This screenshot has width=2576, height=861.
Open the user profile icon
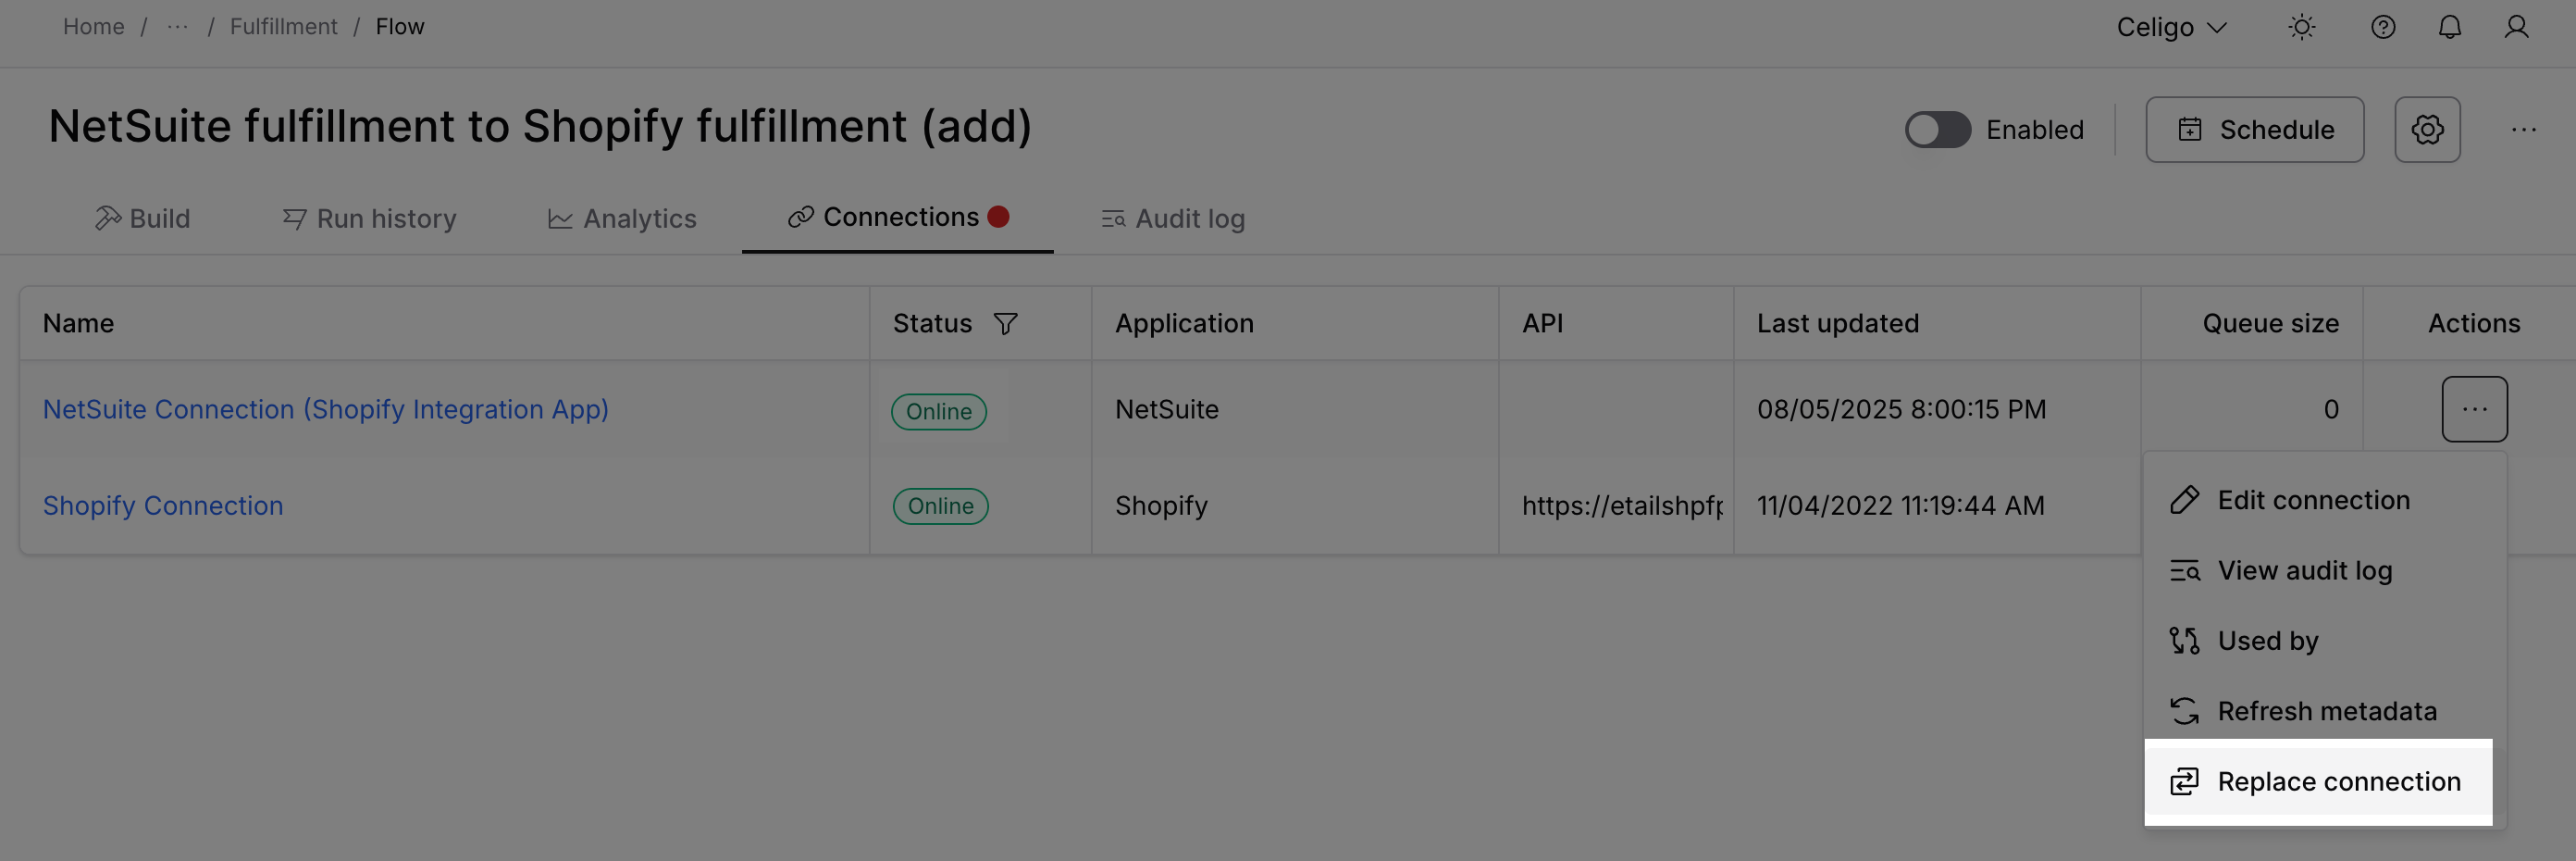[2517, 27]
